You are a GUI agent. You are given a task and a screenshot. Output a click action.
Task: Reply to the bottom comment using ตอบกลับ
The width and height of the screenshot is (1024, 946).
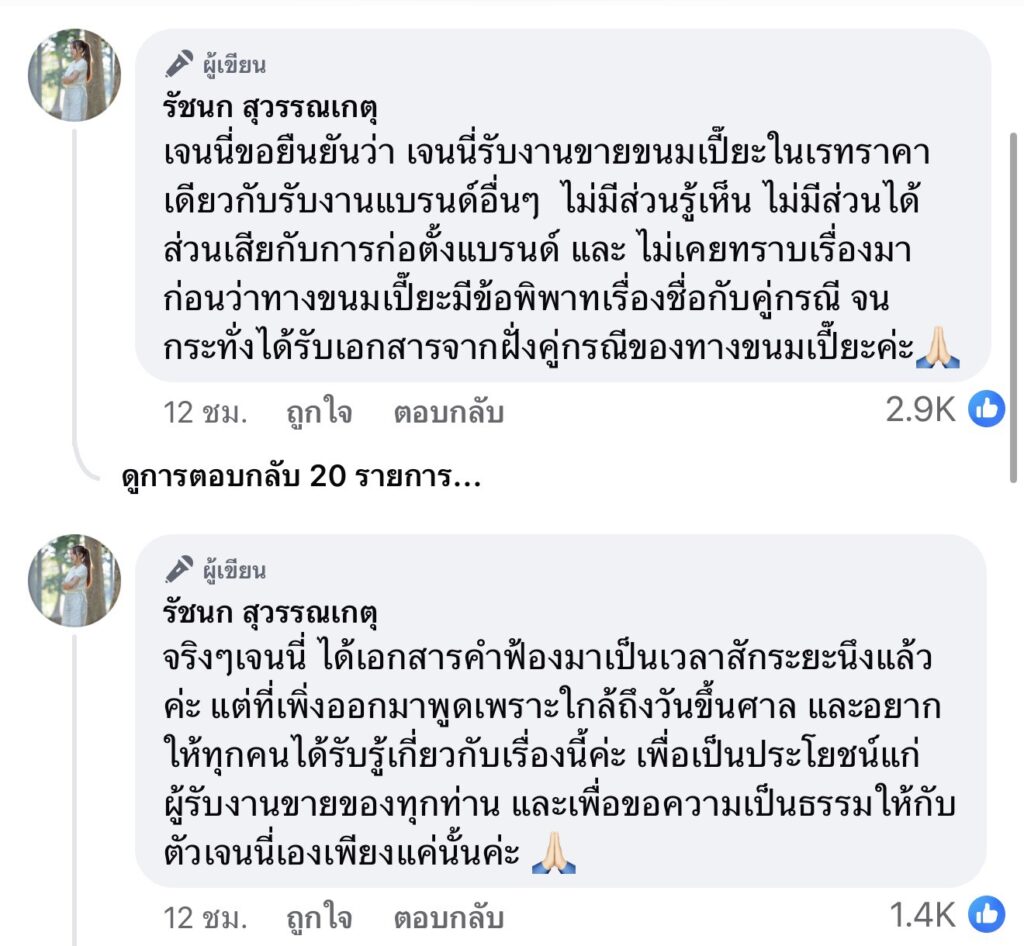coord(448,917)
